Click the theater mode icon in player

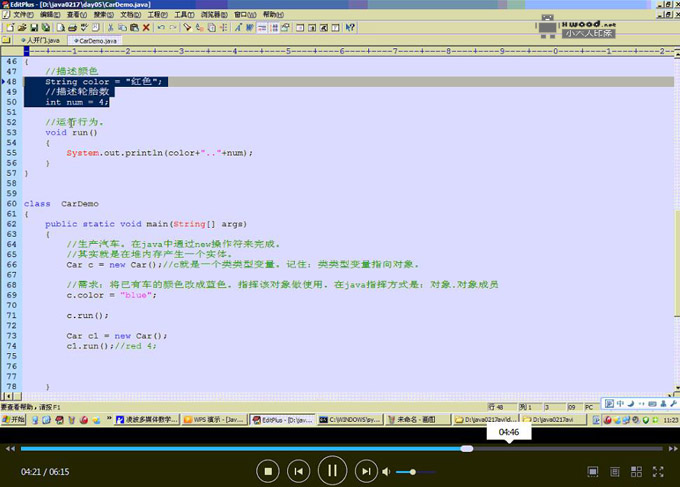615,472
